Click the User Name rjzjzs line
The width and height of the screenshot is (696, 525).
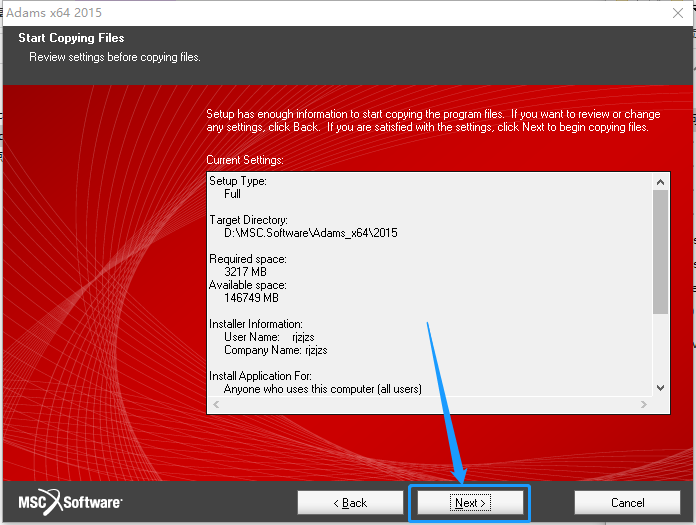(x=269, y=337)
